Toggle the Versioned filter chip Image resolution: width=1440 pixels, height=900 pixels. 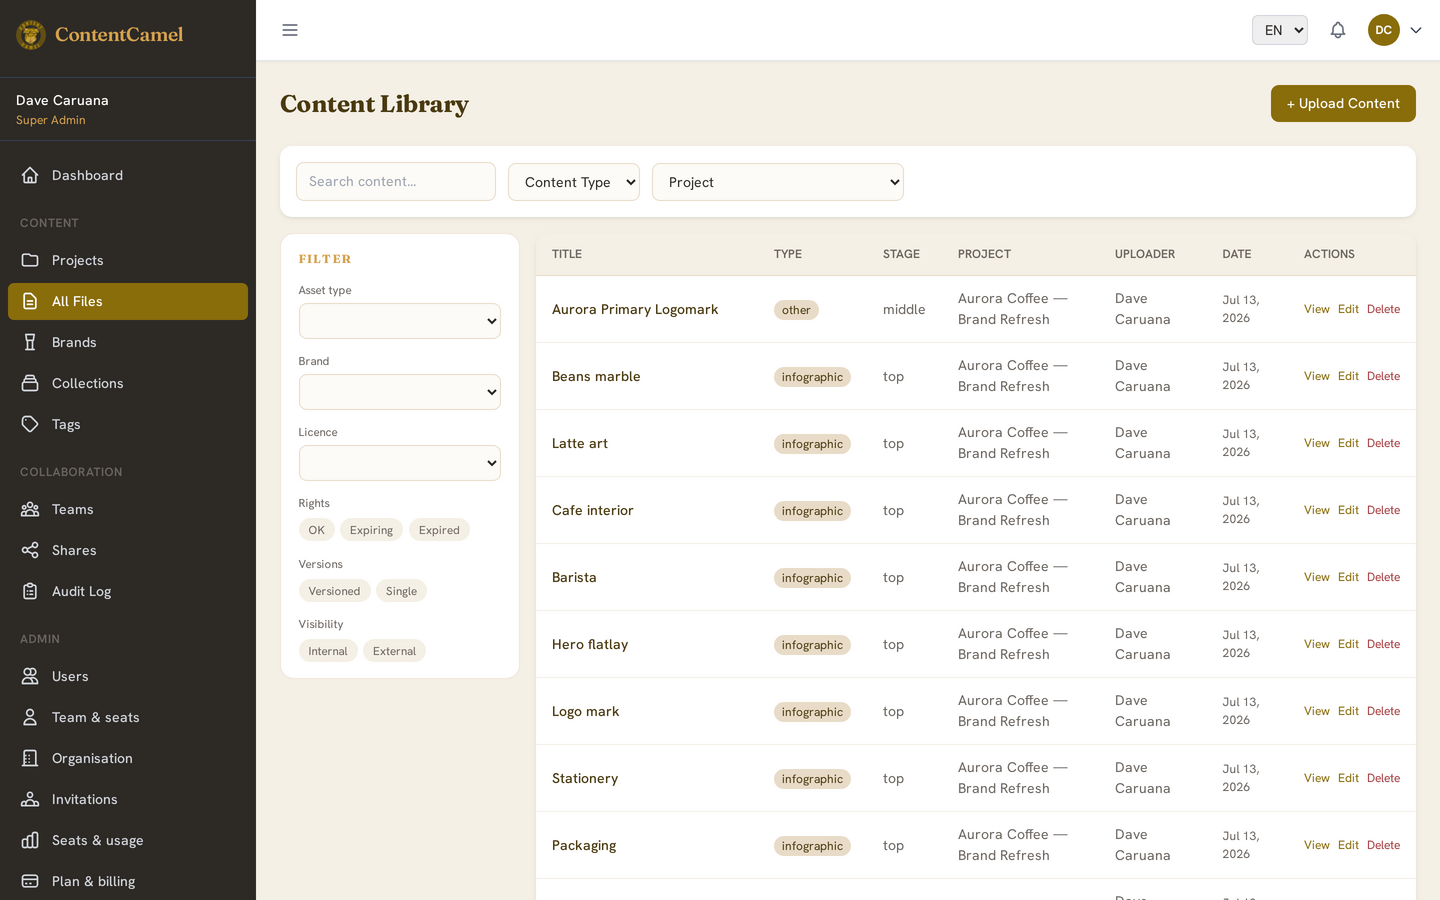334,591
